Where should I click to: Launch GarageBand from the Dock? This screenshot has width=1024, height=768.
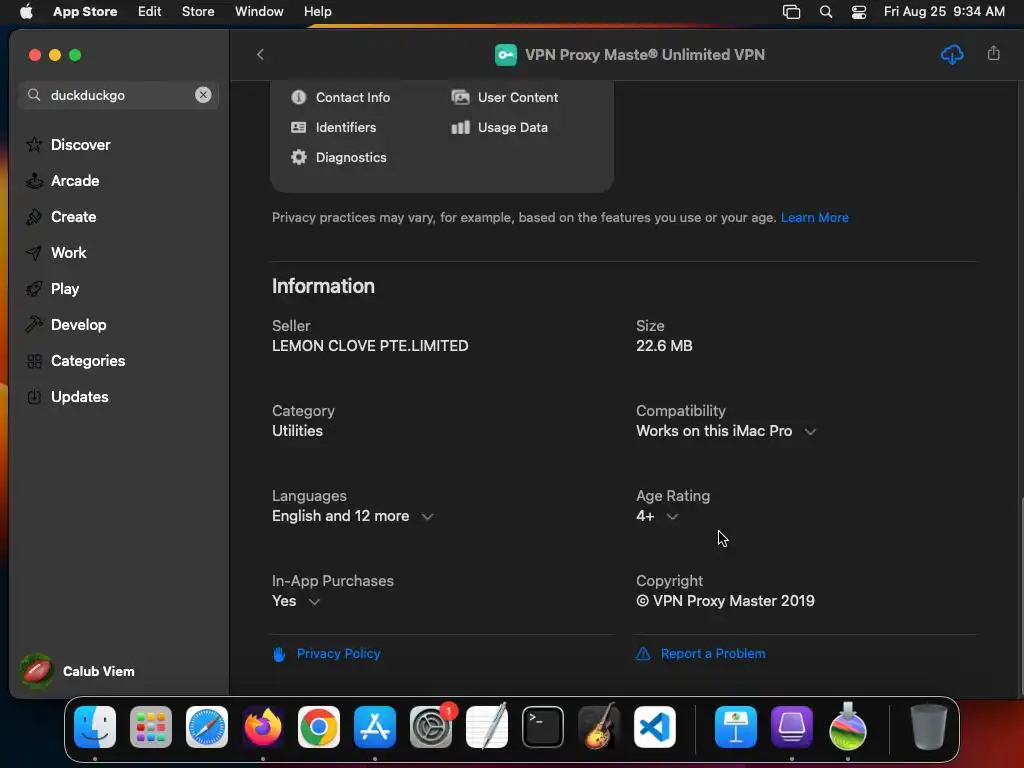pyautogui.click(x=598, y=727)
